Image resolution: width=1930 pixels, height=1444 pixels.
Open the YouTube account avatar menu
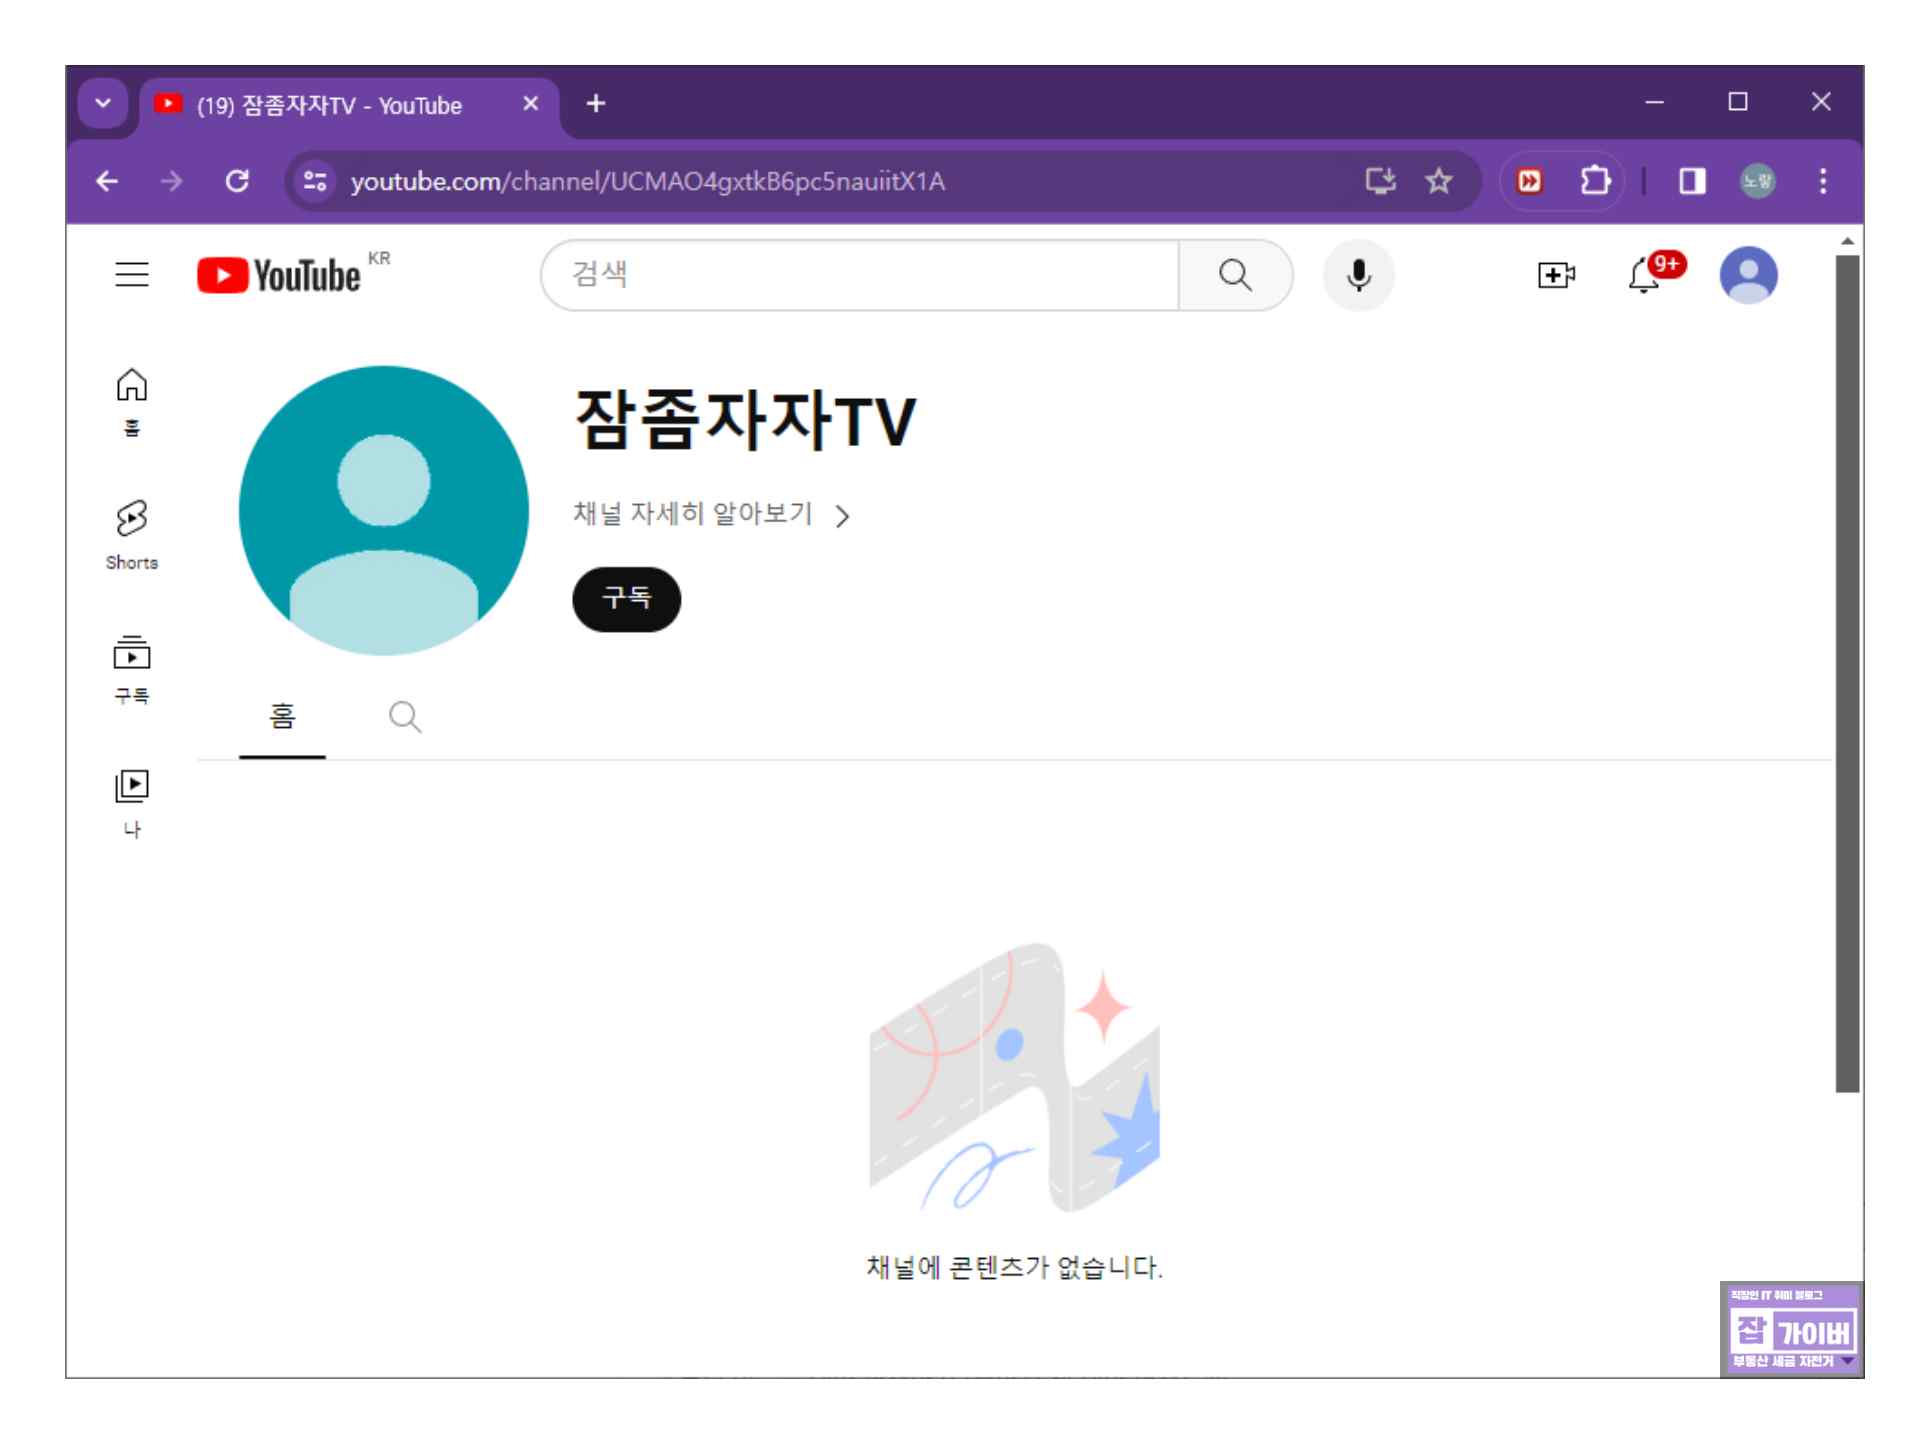(x=1747, y=275)
